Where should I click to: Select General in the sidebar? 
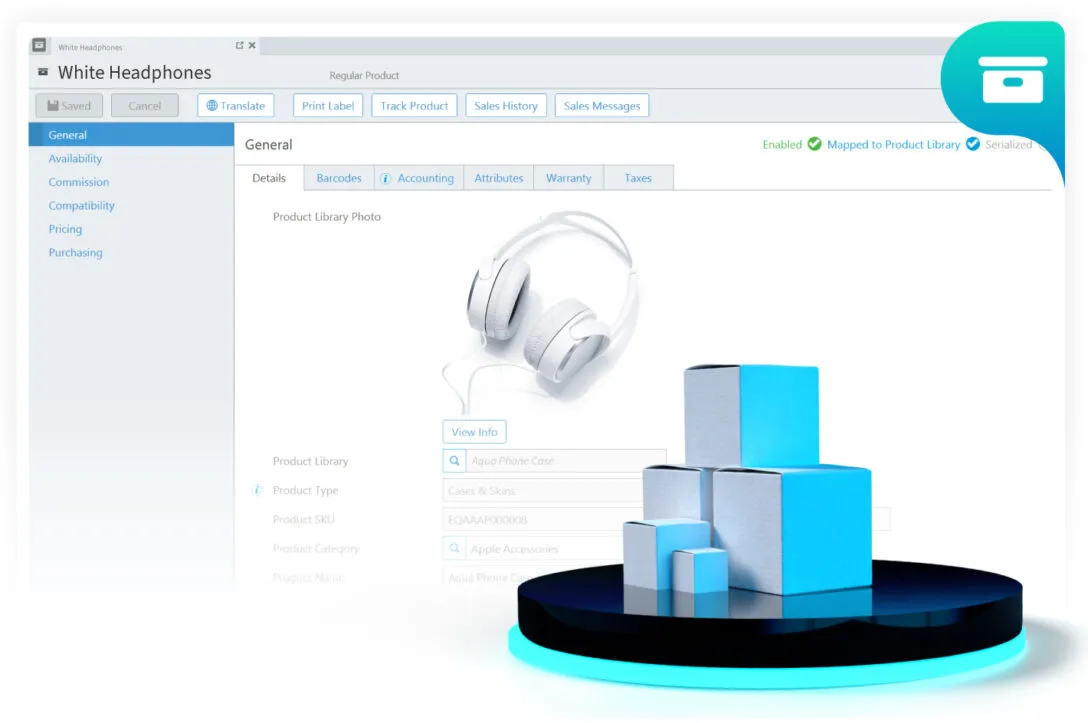pyautogui.click(x=131, y=135)
